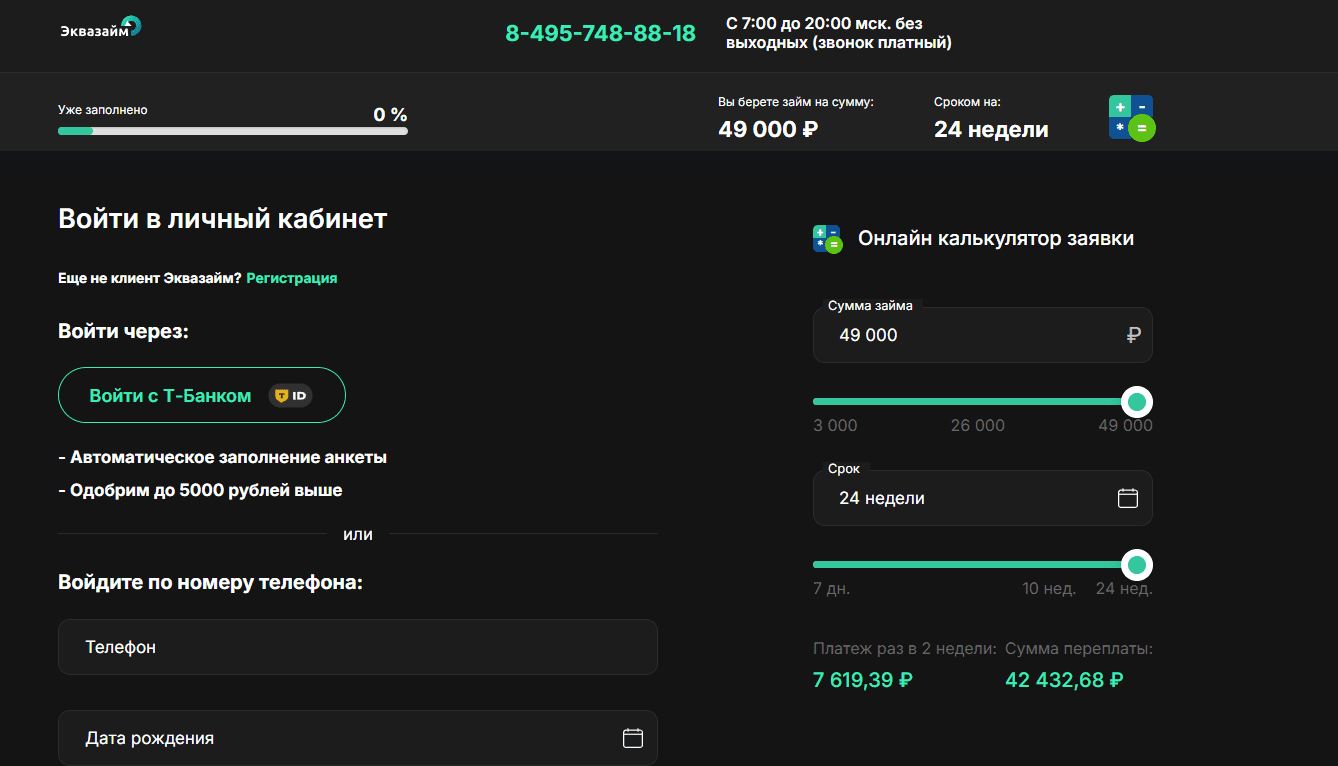
Task: Call the 8-495-748-88-18 phone number link
Action: point(600,33)
